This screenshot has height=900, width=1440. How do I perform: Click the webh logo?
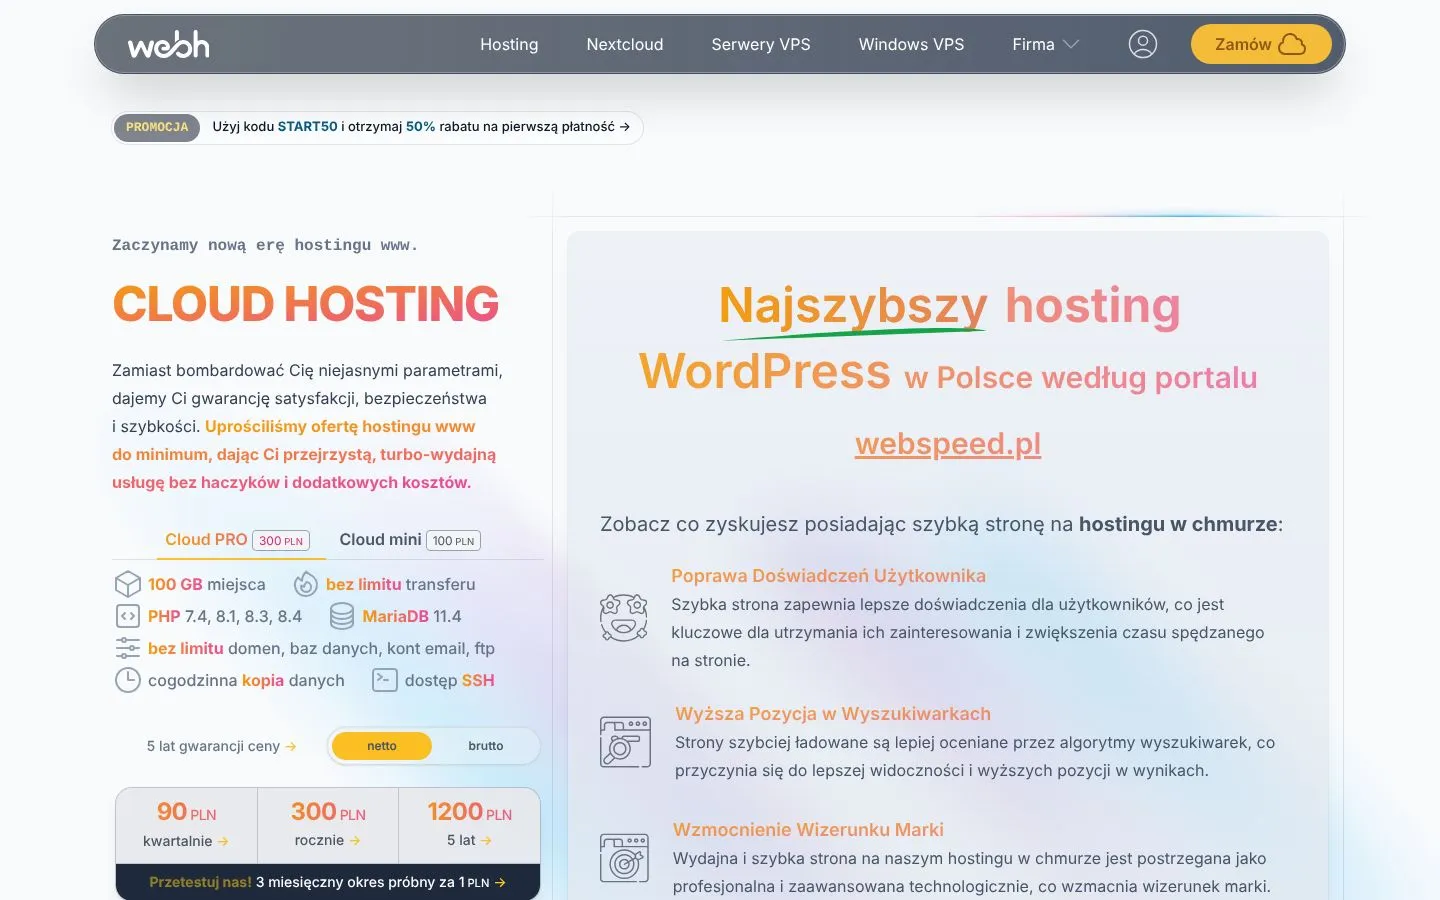click(169, 44)
